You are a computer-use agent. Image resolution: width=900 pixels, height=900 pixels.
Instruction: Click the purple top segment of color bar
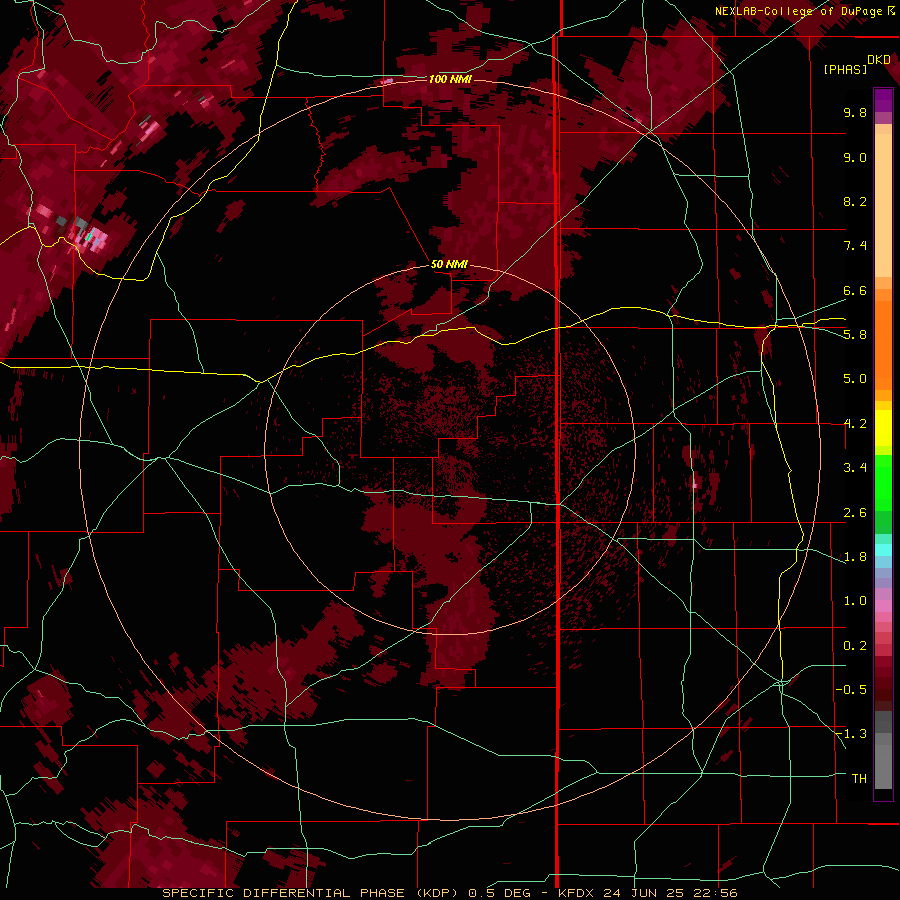coord(883,100)
